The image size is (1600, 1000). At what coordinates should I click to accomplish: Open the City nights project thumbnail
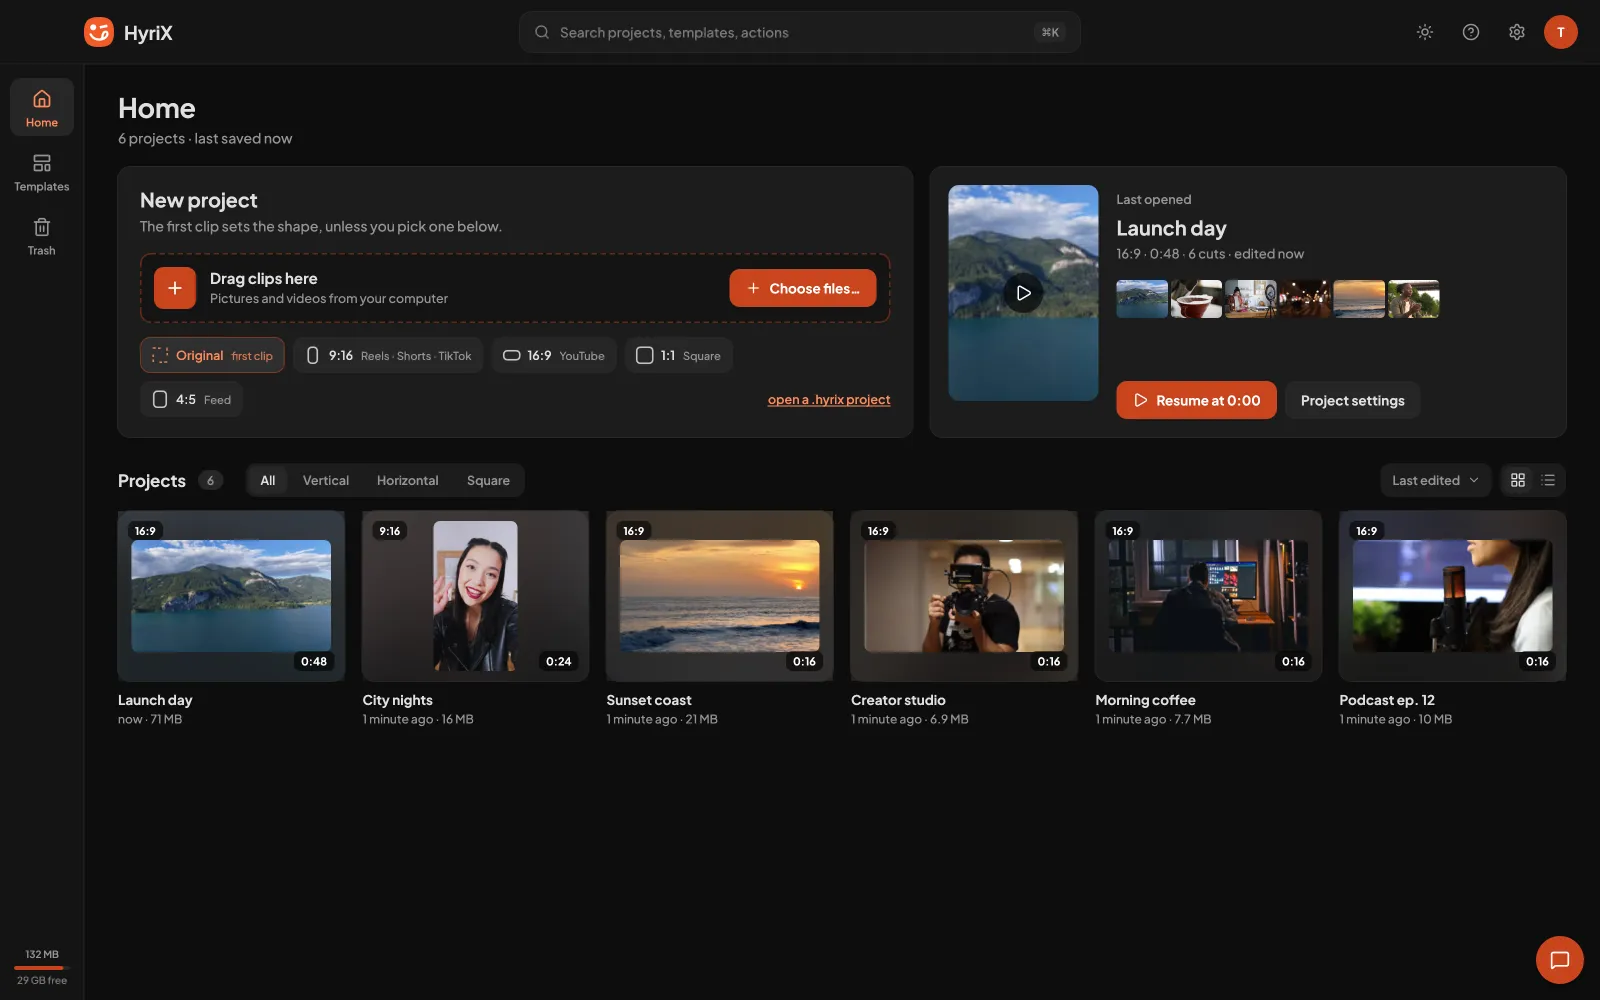pyautogui.click(x=475, y=596)
